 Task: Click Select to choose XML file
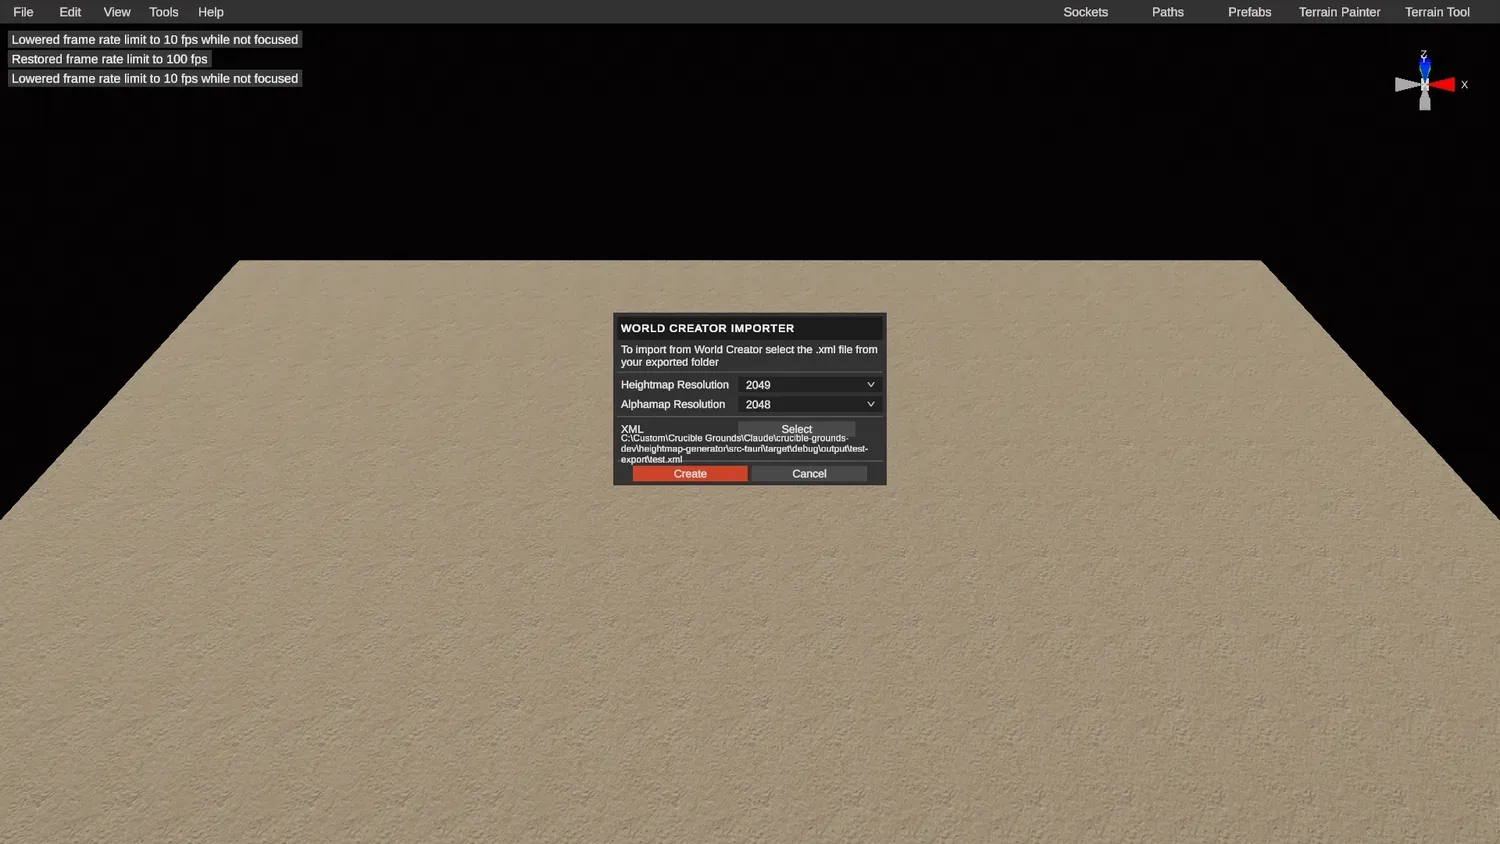(x=797, y=428)
